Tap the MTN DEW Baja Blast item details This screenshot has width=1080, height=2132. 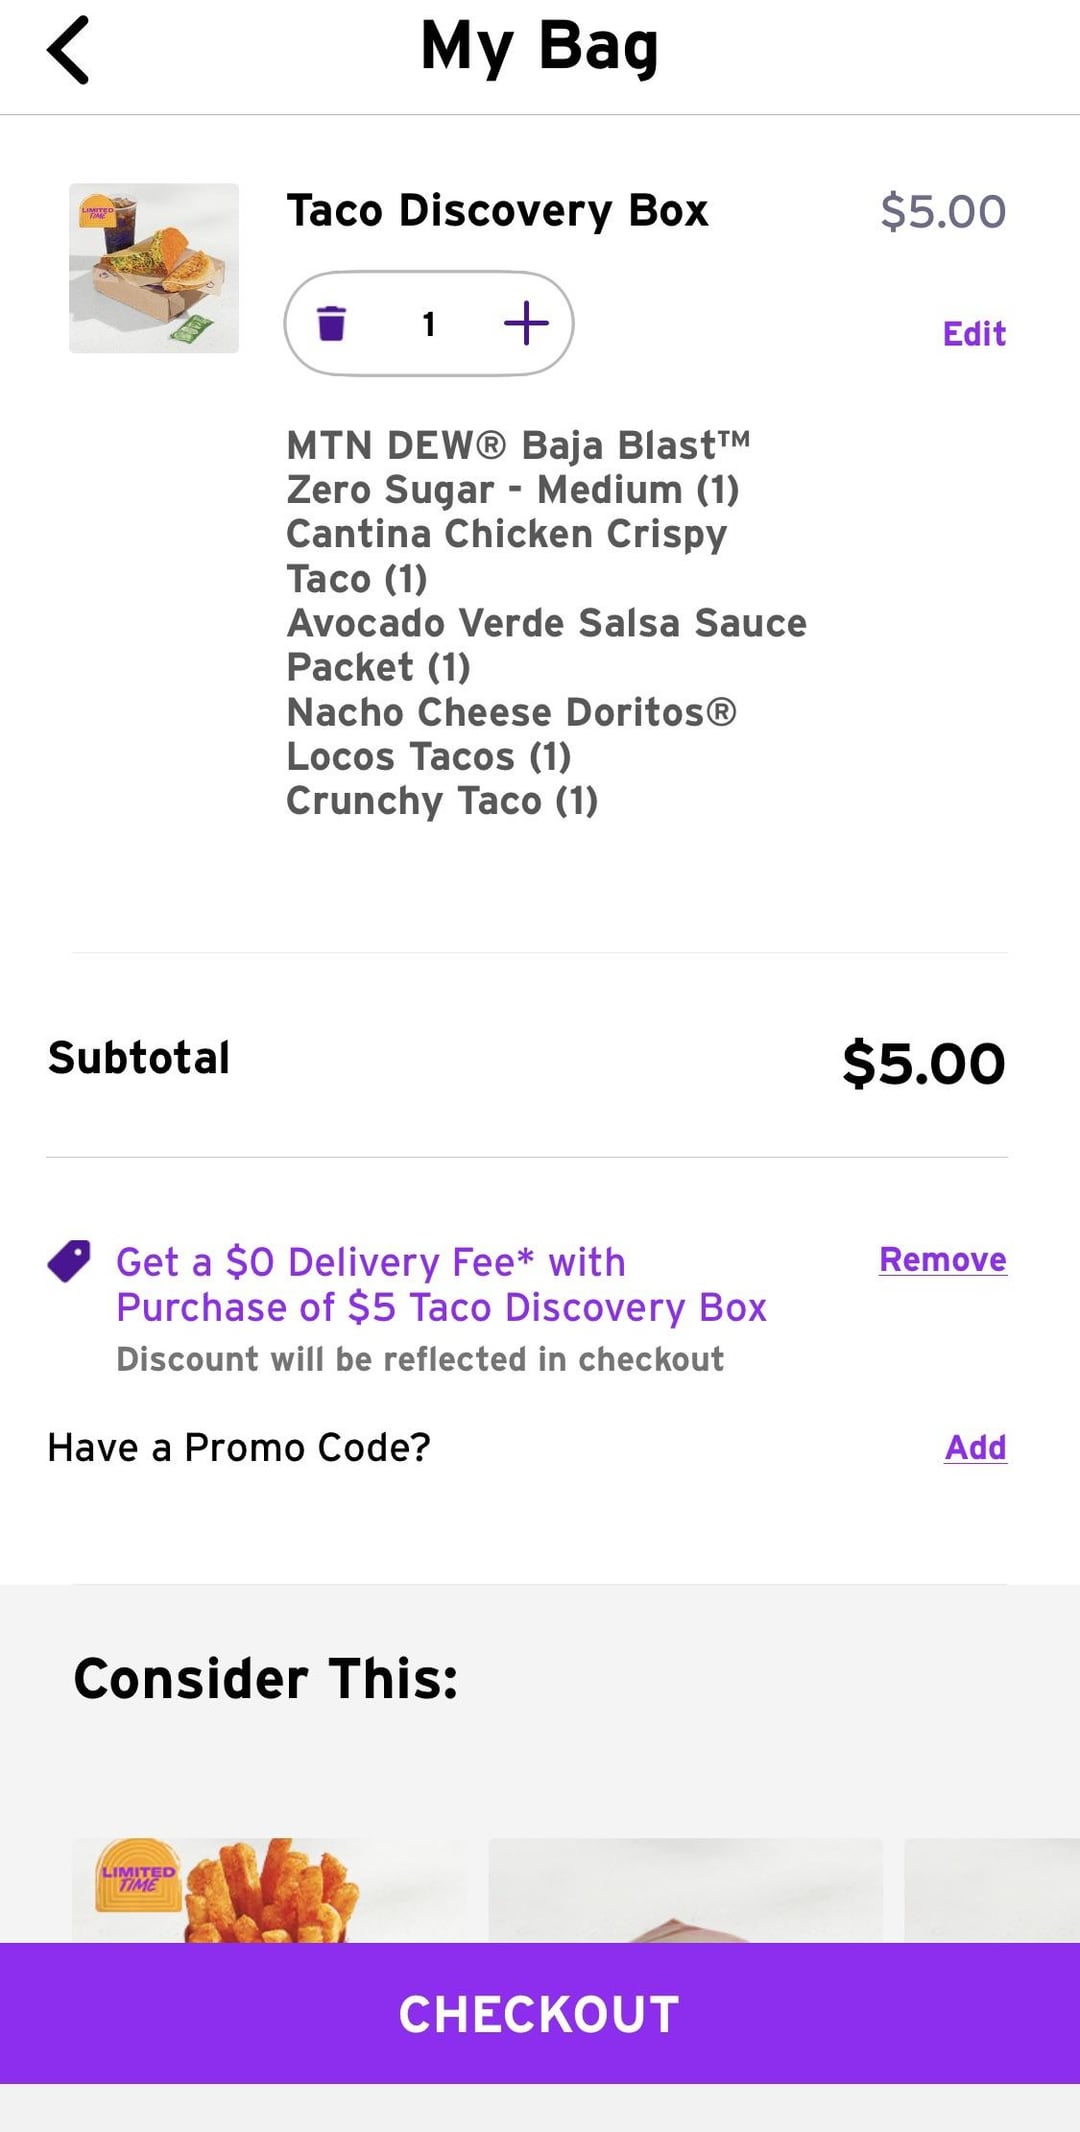(517, 467)
